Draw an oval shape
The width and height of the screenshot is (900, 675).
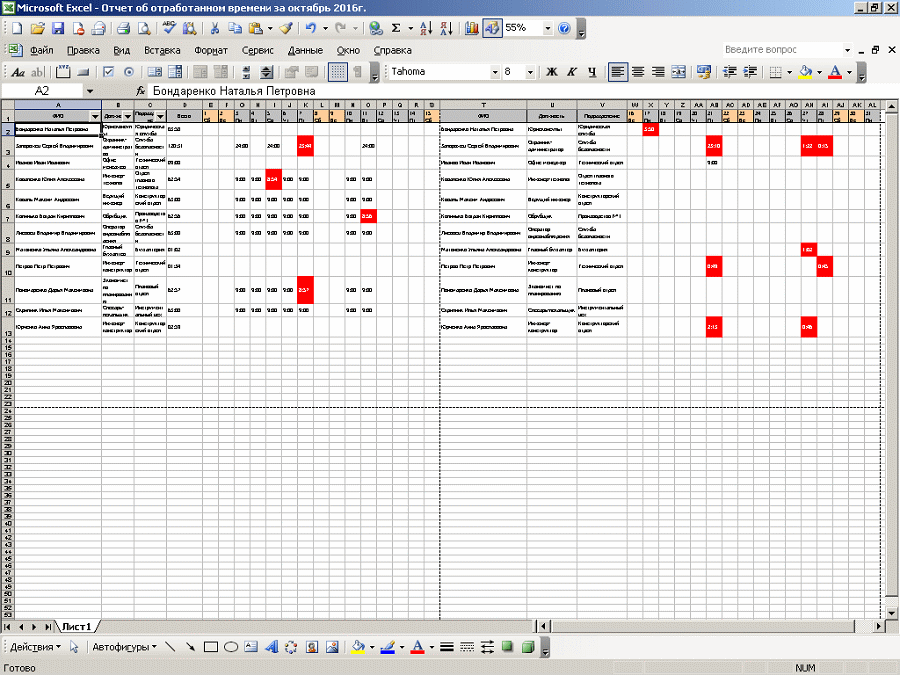231,647
